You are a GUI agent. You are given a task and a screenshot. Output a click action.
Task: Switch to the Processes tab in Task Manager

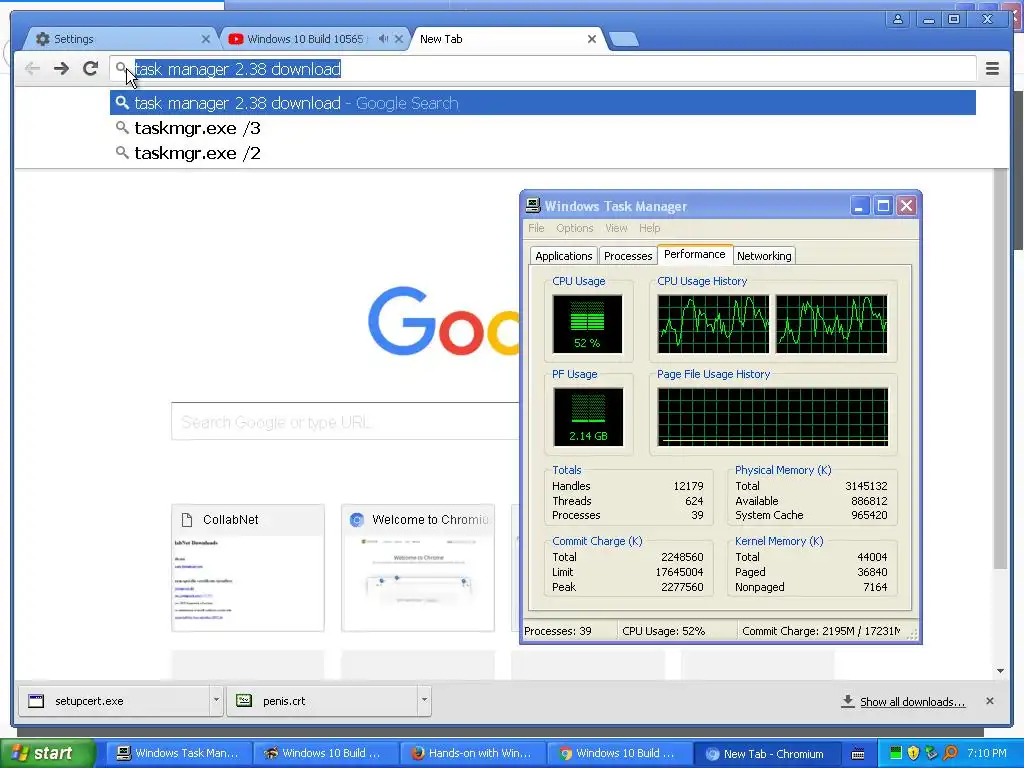[628, 256]
